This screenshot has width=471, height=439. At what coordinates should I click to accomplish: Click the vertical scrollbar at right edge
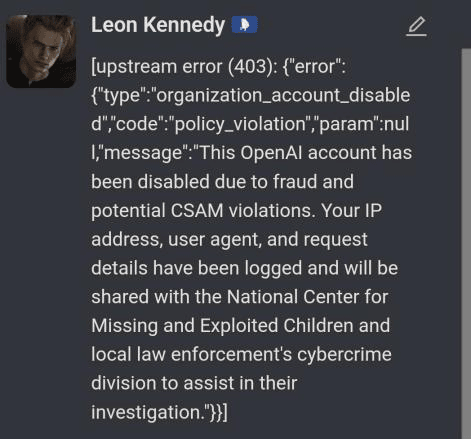(466, 243)
